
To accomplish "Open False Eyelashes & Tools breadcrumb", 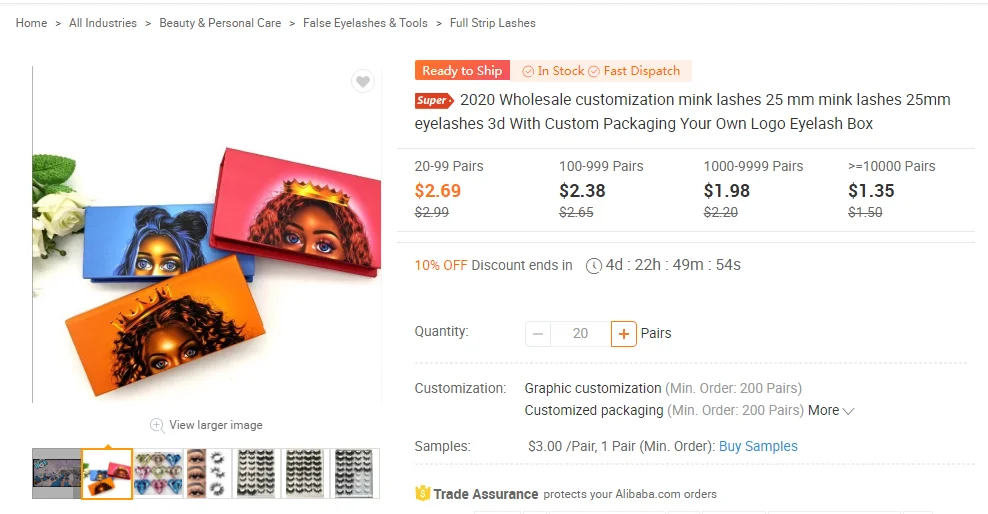I will tap(365, 23).
